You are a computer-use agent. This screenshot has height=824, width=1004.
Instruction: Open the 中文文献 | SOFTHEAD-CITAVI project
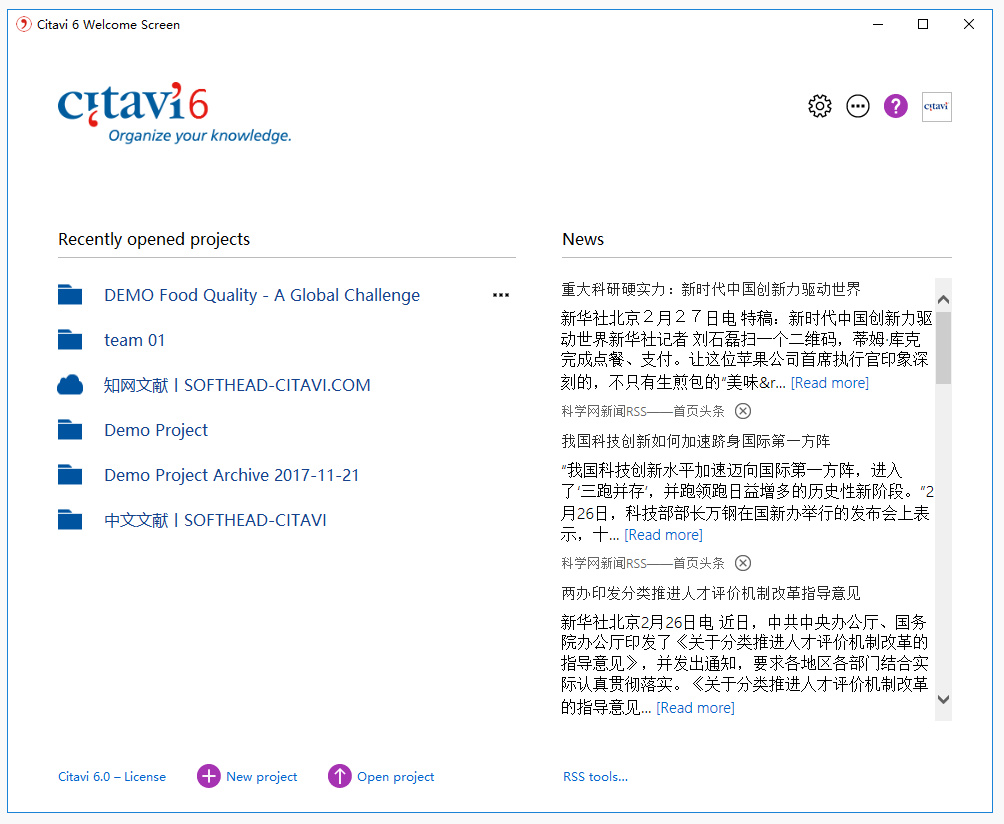(x=215, y=520)
